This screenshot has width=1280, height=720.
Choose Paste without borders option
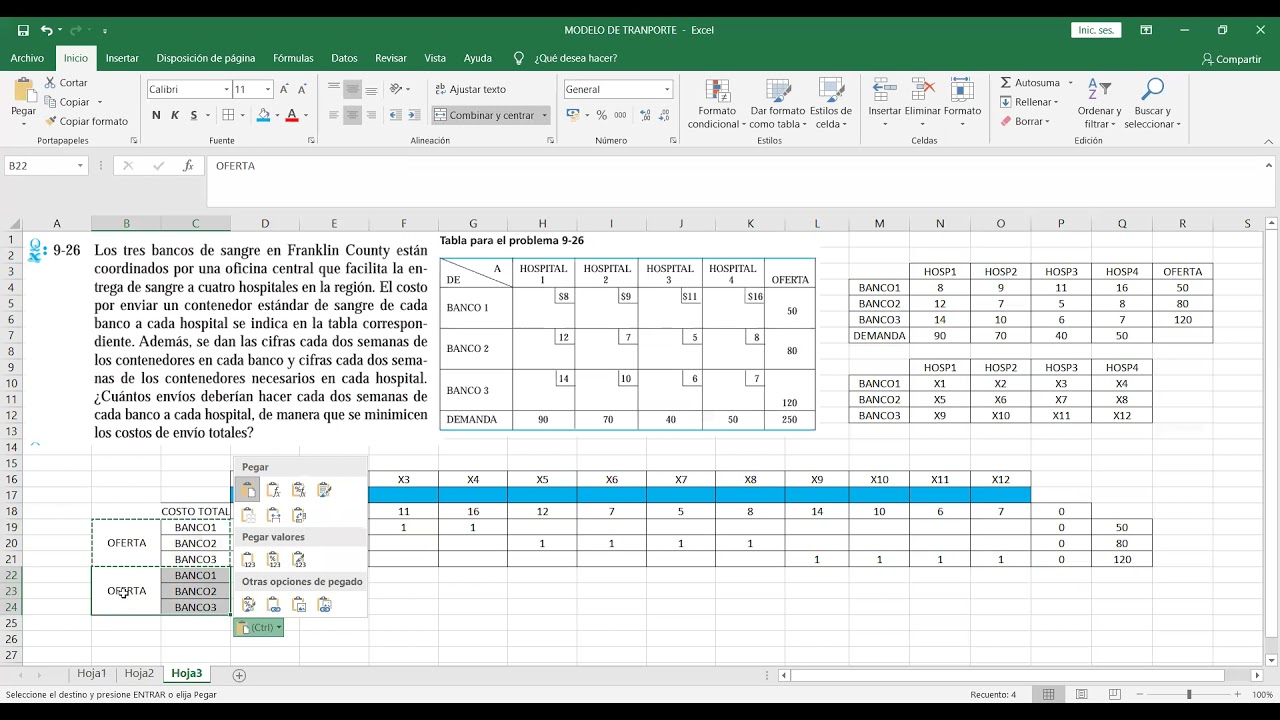pos(248,515)
